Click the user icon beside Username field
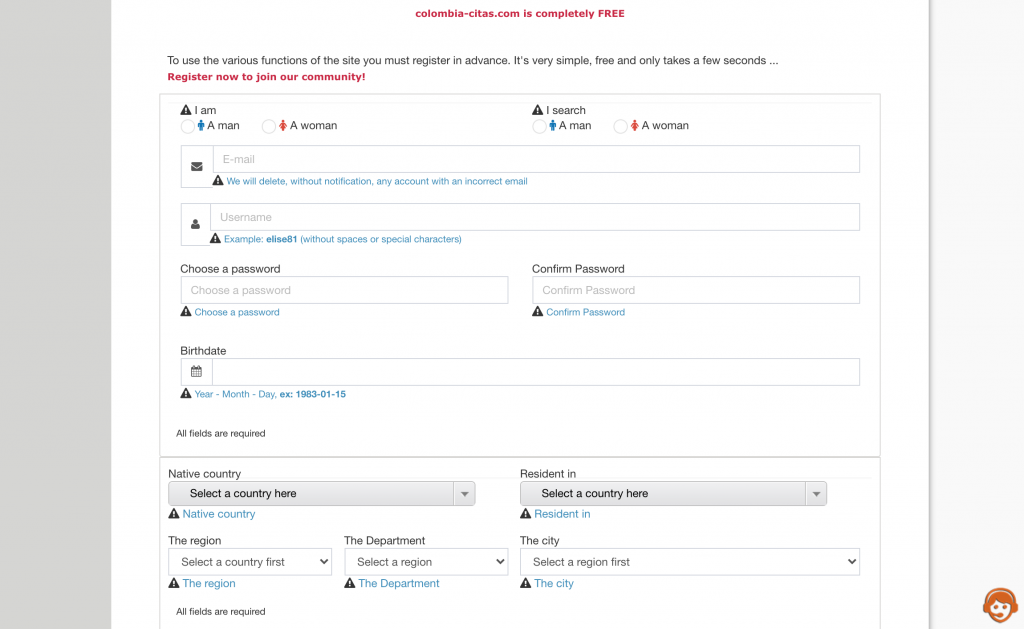This screenshot has height=629, width=1024. (195, 224)
